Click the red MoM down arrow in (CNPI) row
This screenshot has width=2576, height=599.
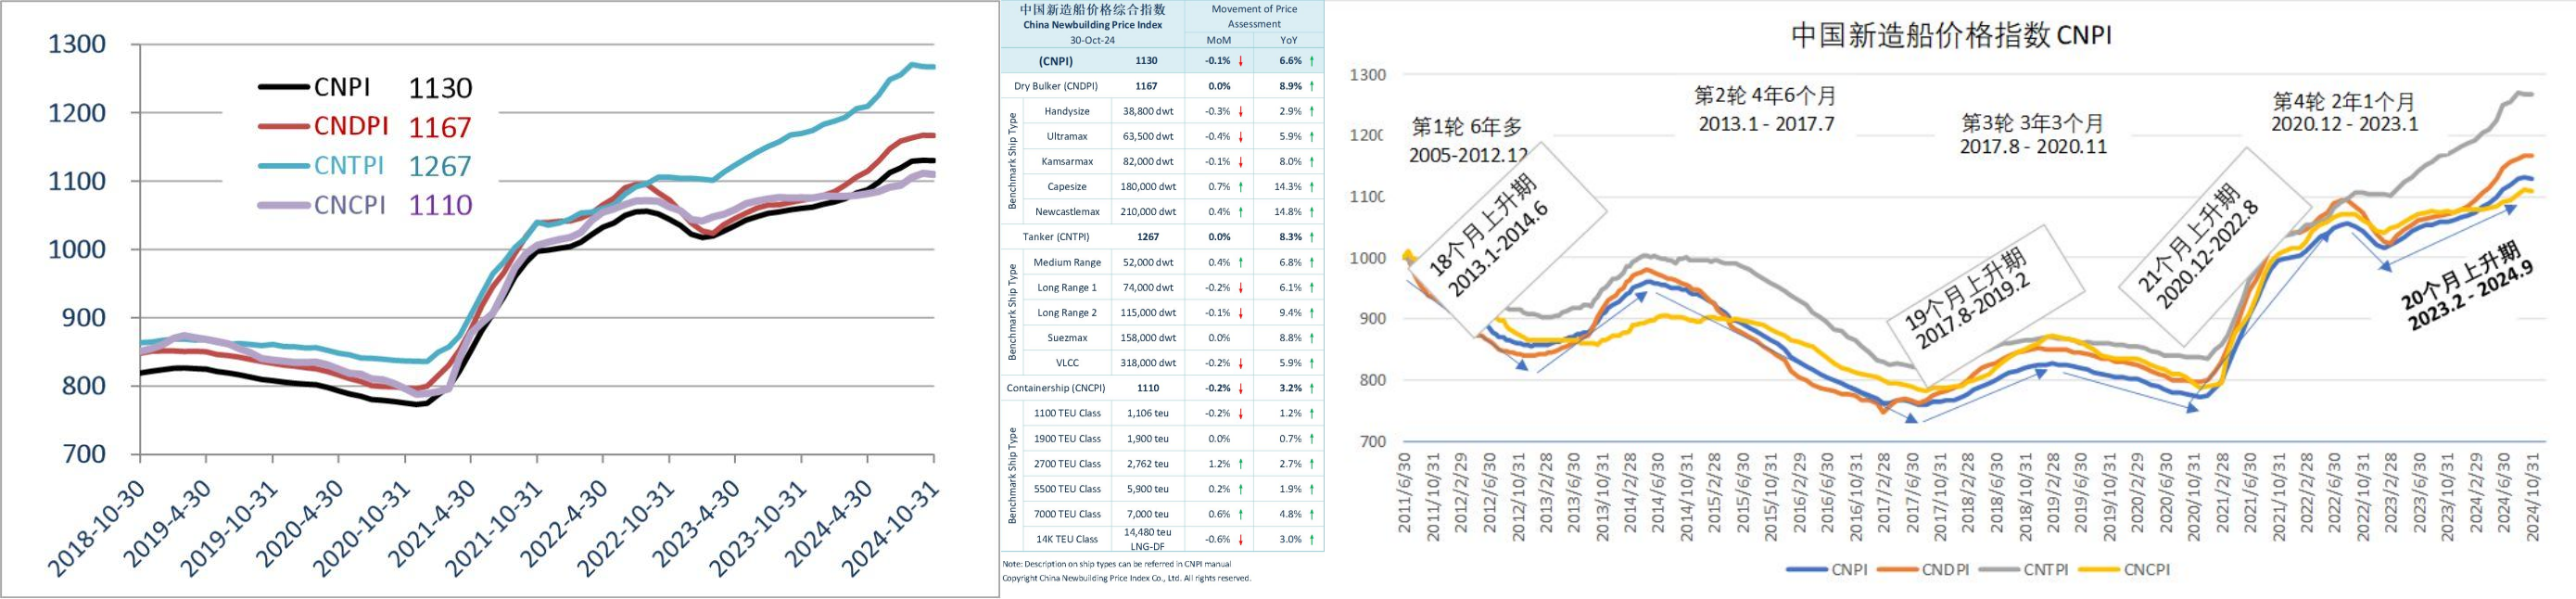point(1241,61)
